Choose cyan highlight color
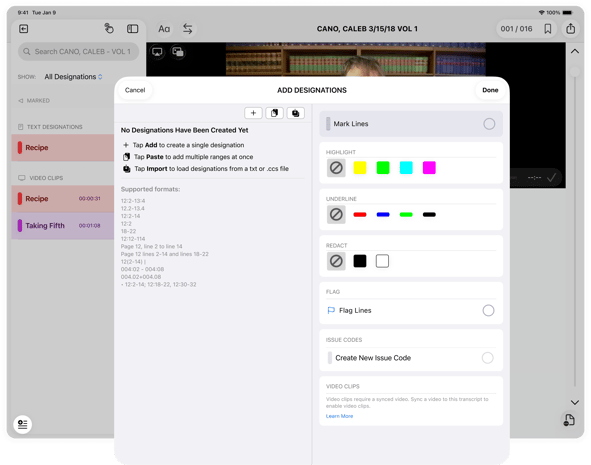Image resolution: width=591 pixels, height=465 pixels. [x=406, y=168]
